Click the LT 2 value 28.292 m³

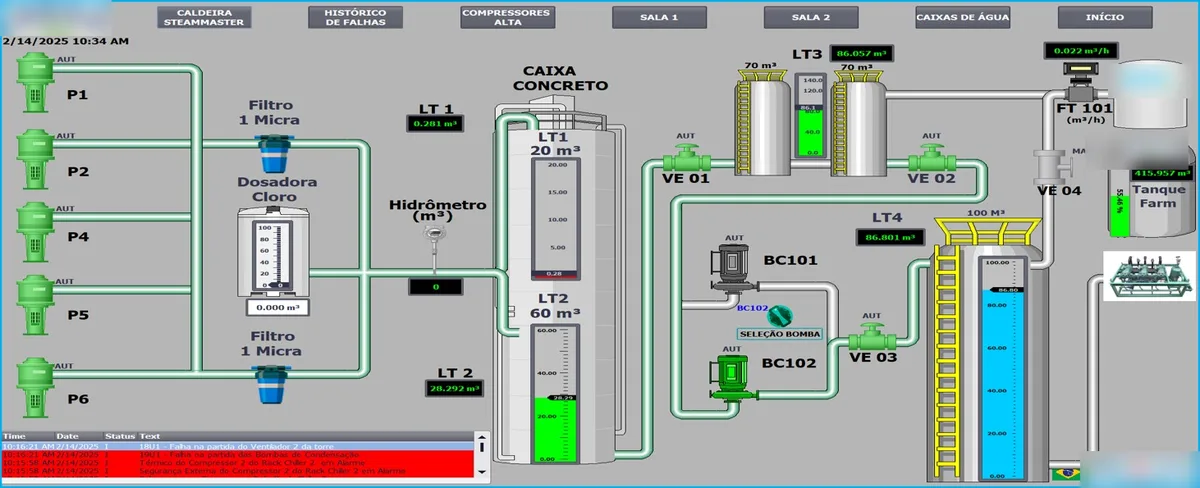[455, 388]
